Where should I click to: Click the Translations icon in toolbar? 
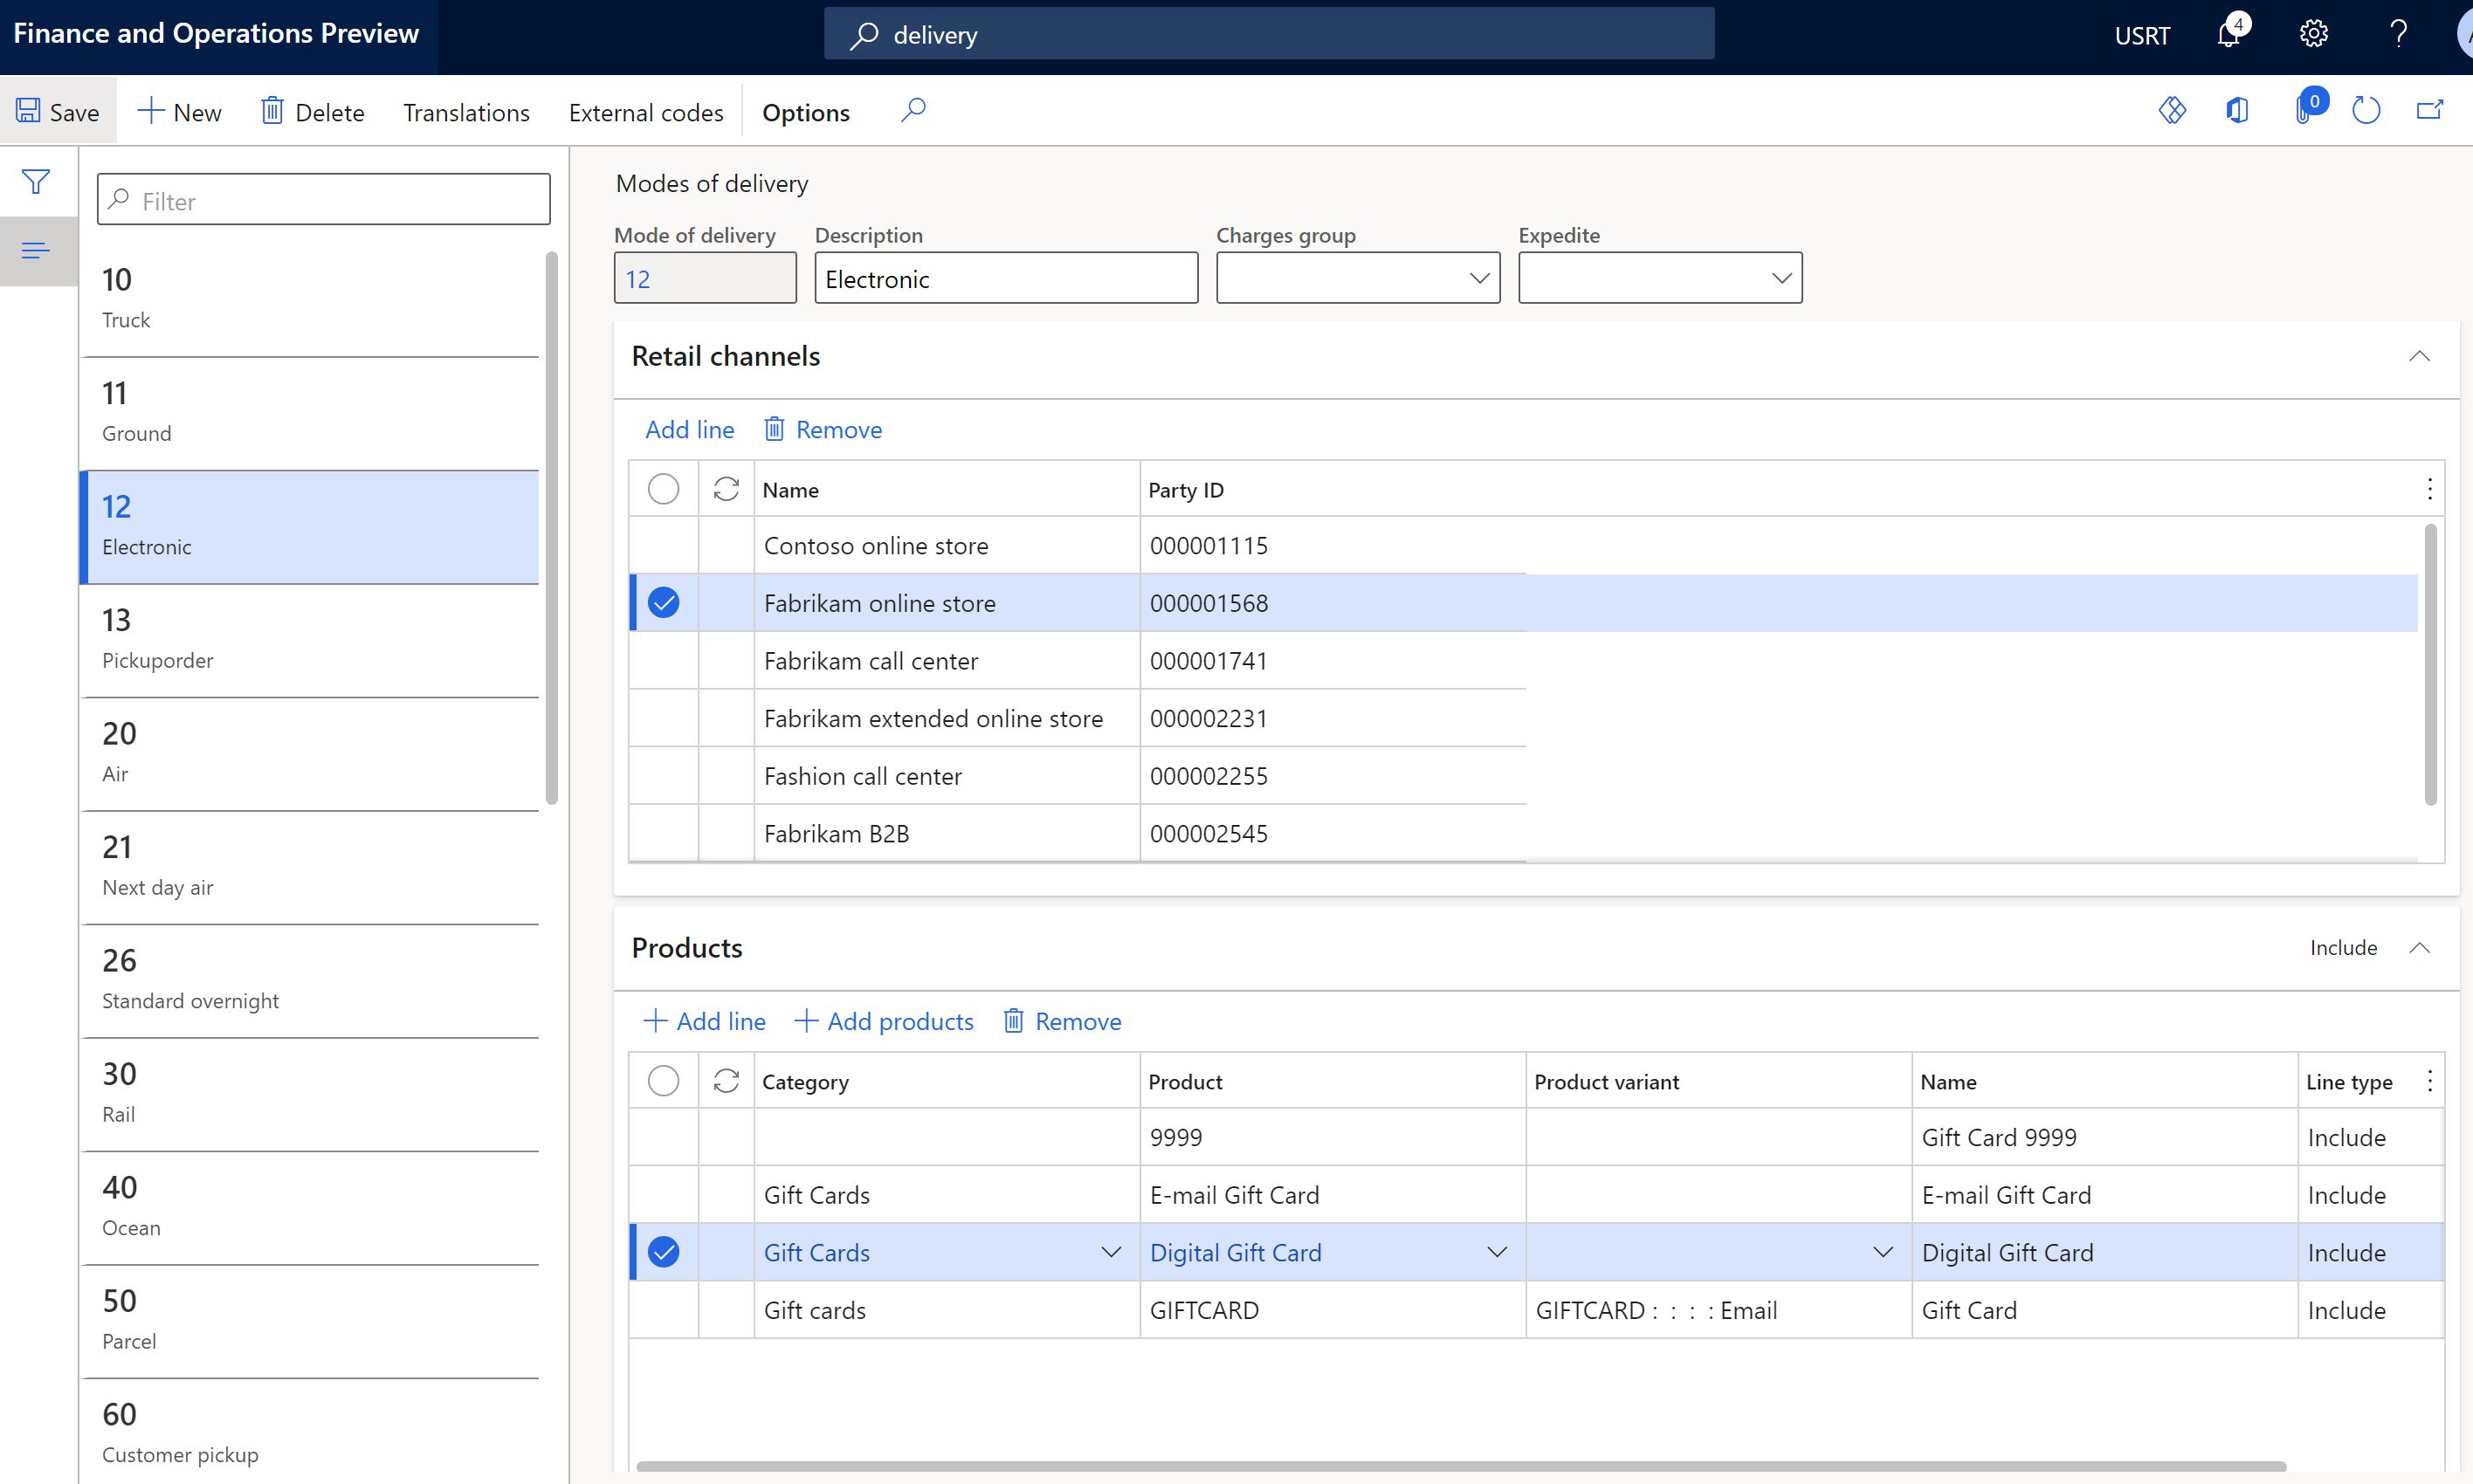(x=466, y=112)
